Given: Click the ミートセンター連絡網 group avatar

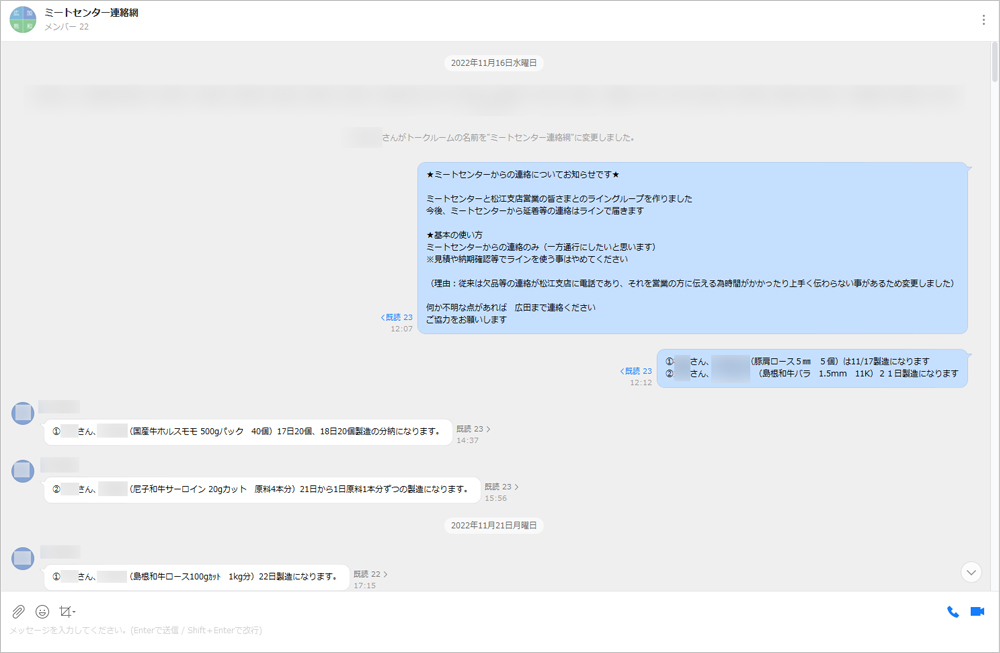Looking at the screenshot, I should tap(22, 20).
